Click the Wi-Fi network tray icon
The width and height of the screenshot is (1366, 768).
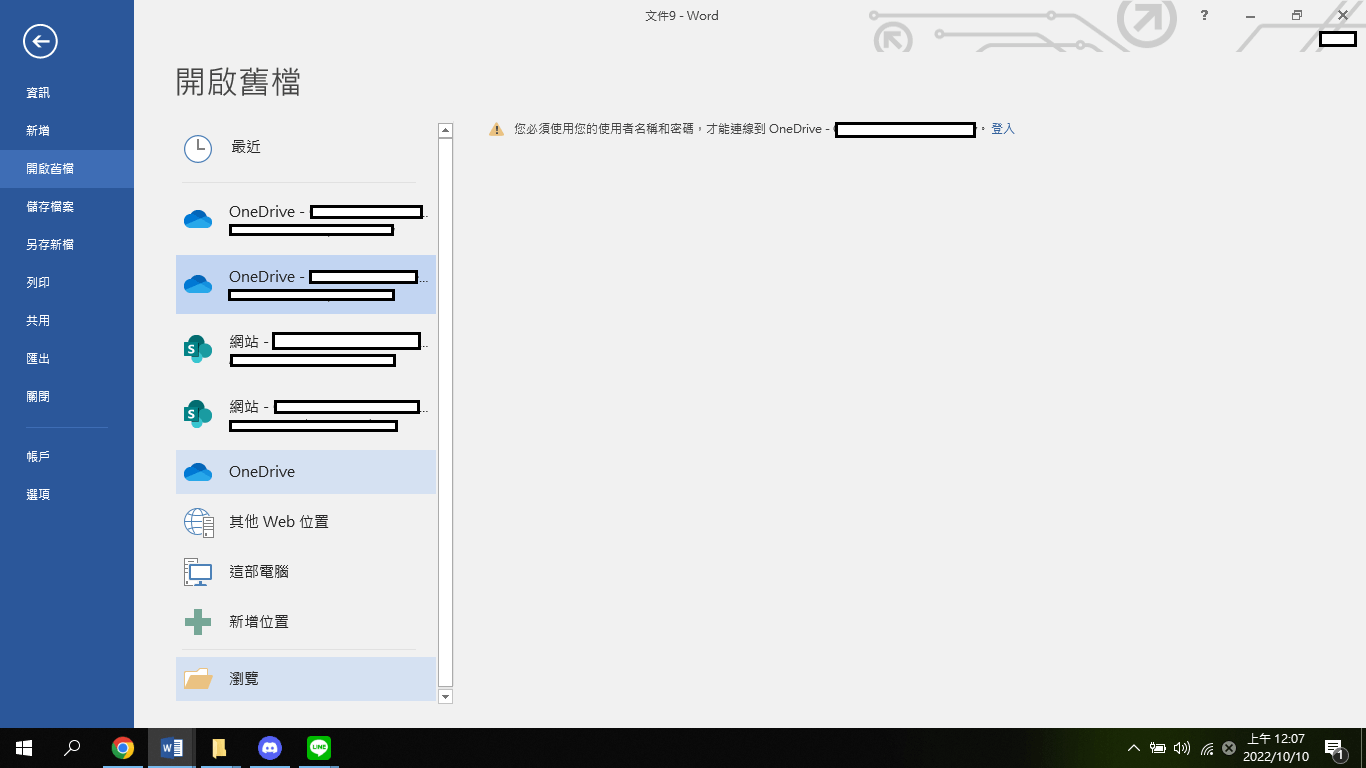(x=1207, y=748)
